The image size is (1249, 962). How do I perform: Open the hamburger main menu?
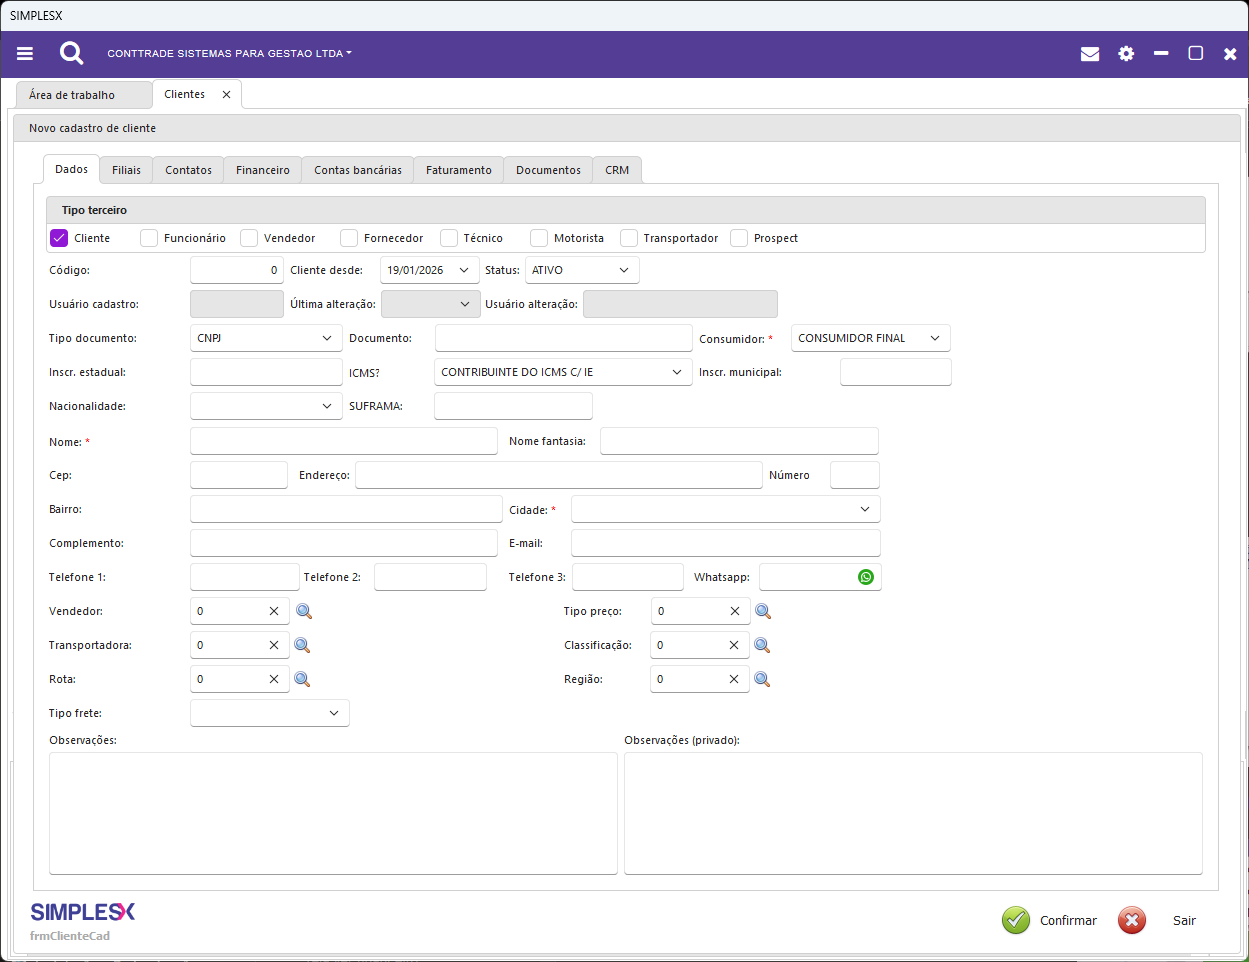tap(25, 54)
